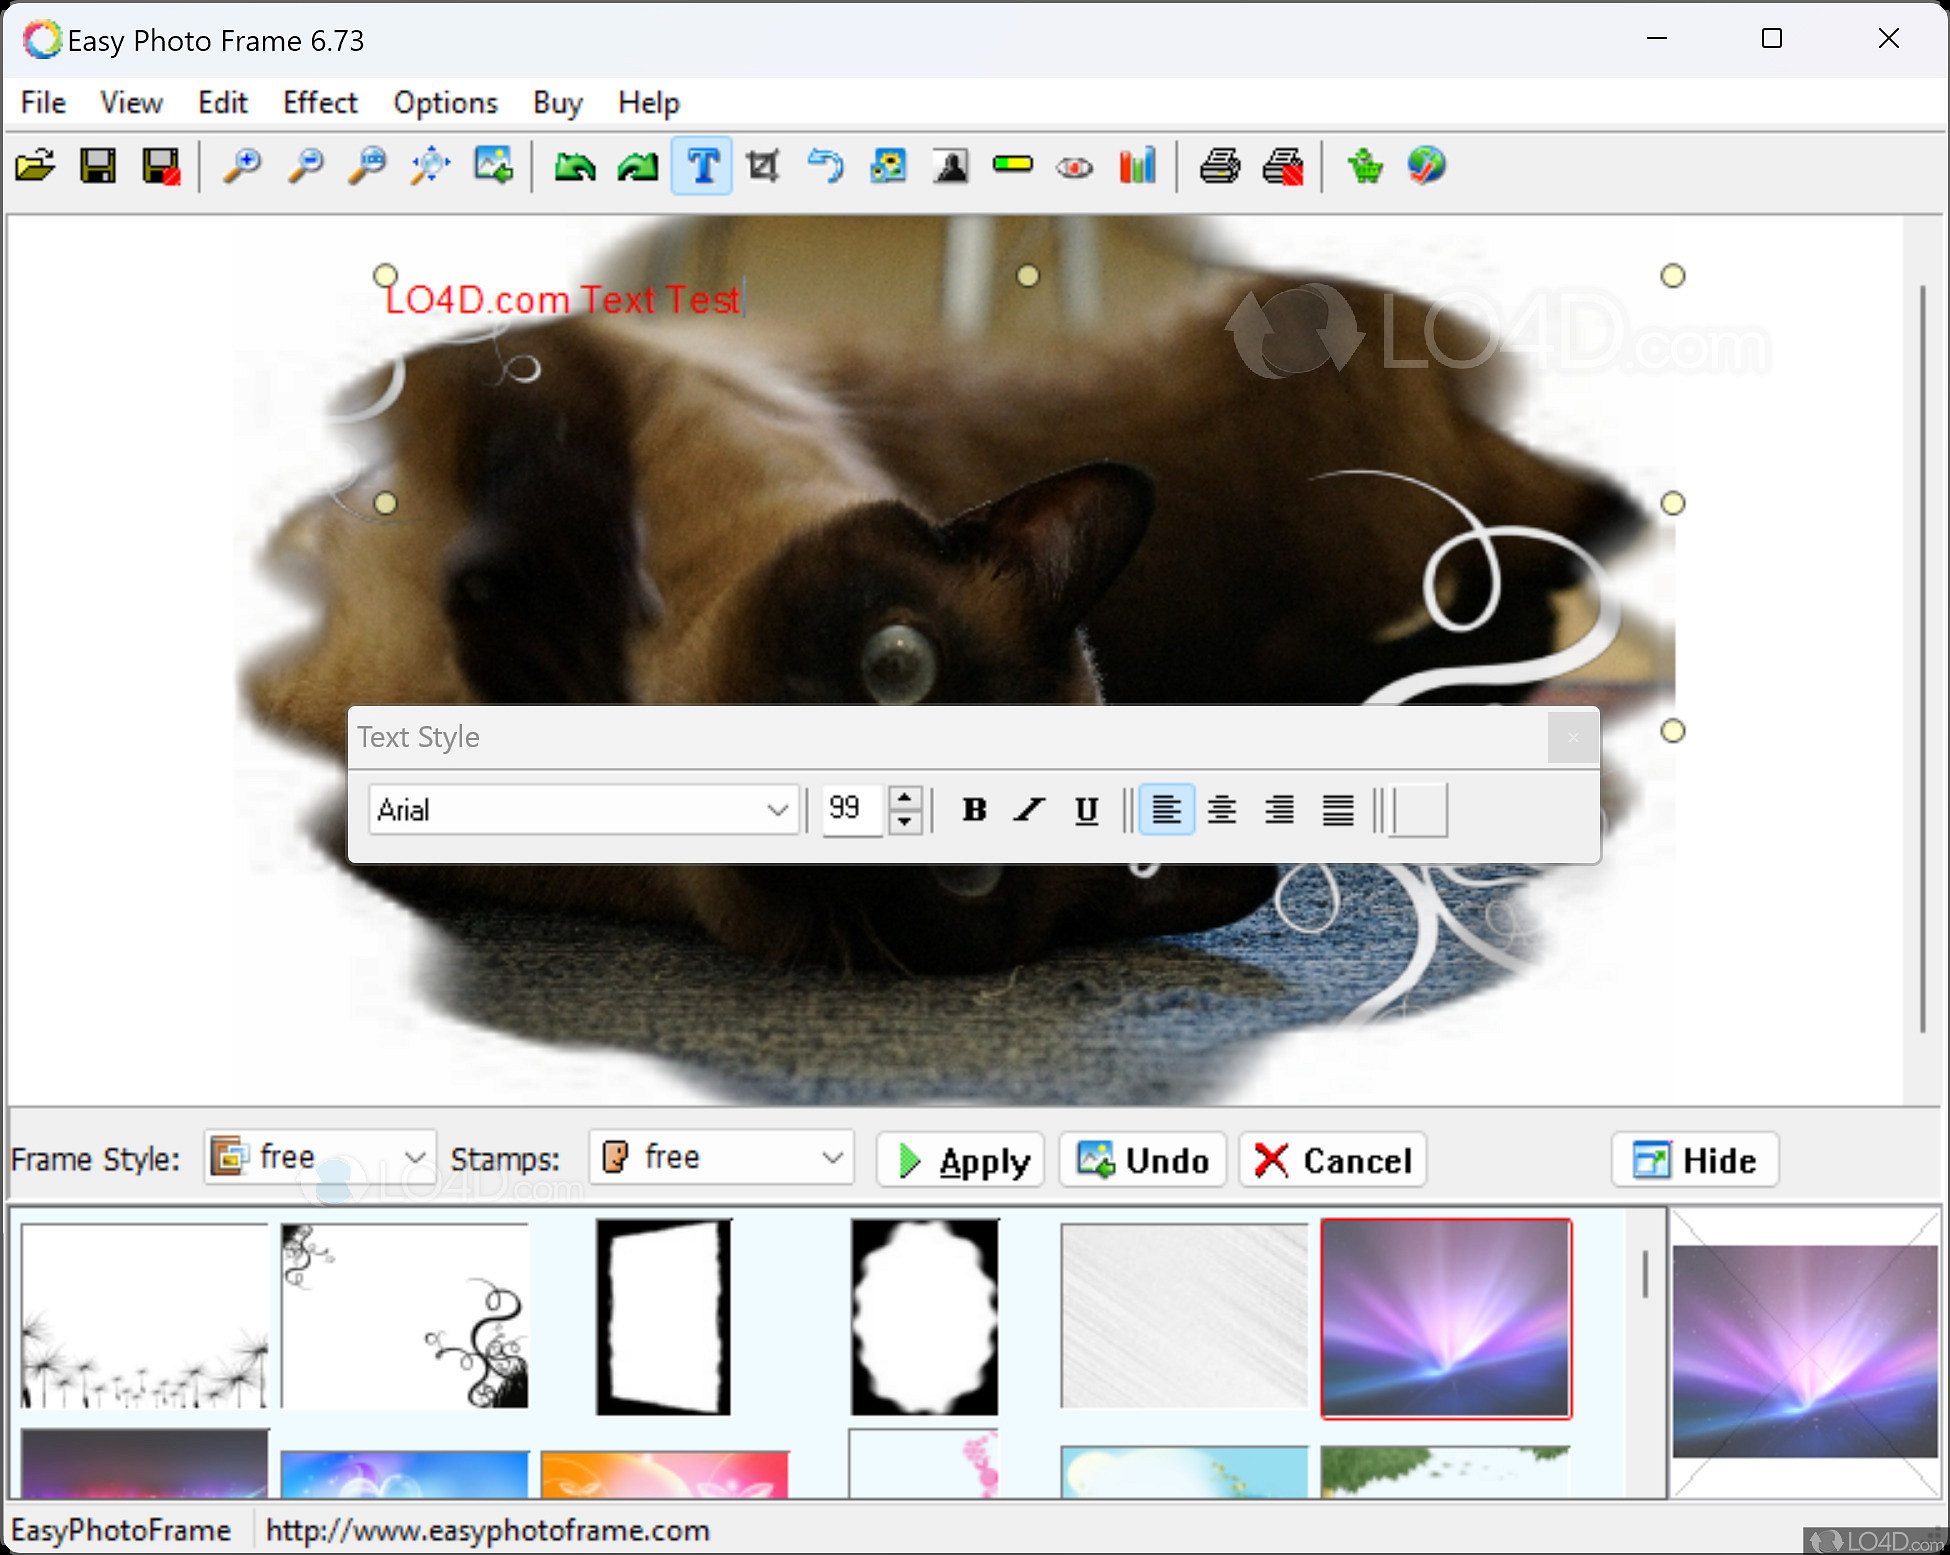1950x1555 pixels.
Task: Select the Crop tool icon
Action: click(x=763, y=166)
